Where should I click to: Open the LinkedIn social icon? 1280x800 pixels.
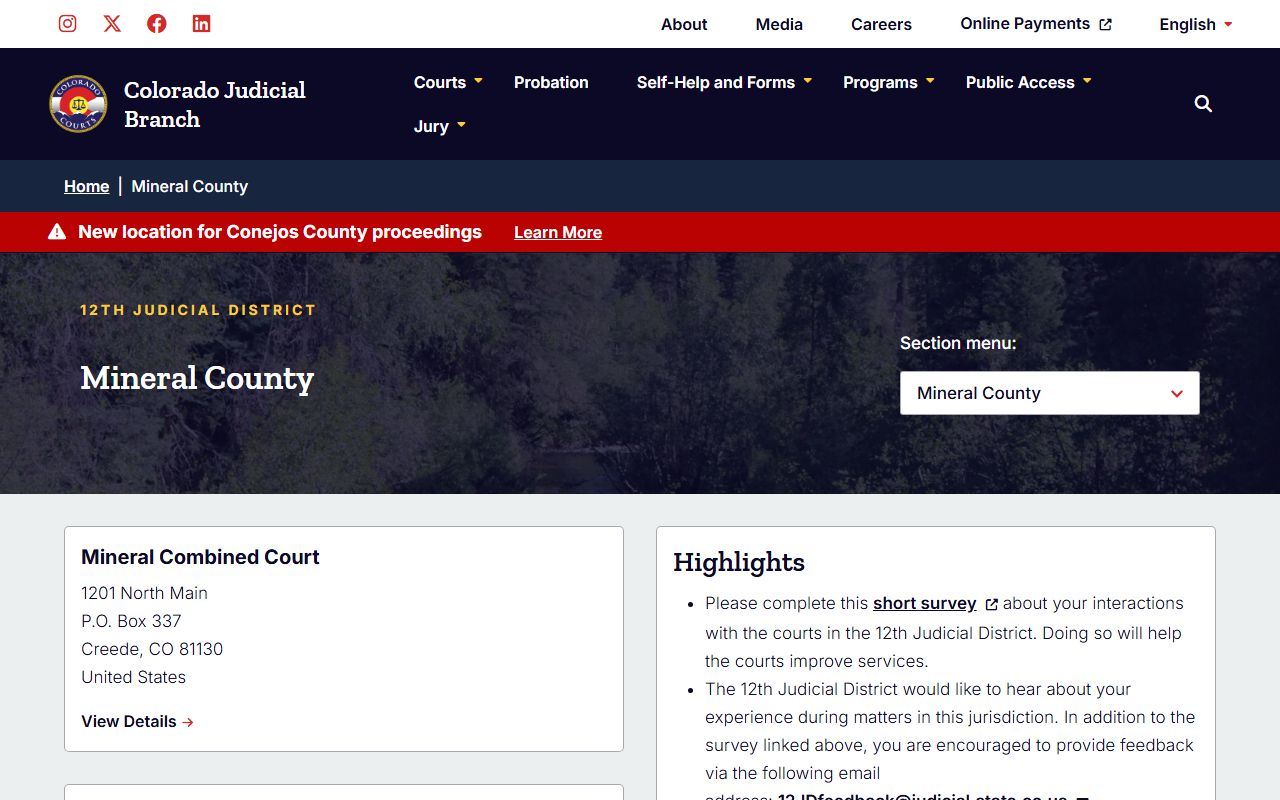click(x=202, y=24)
